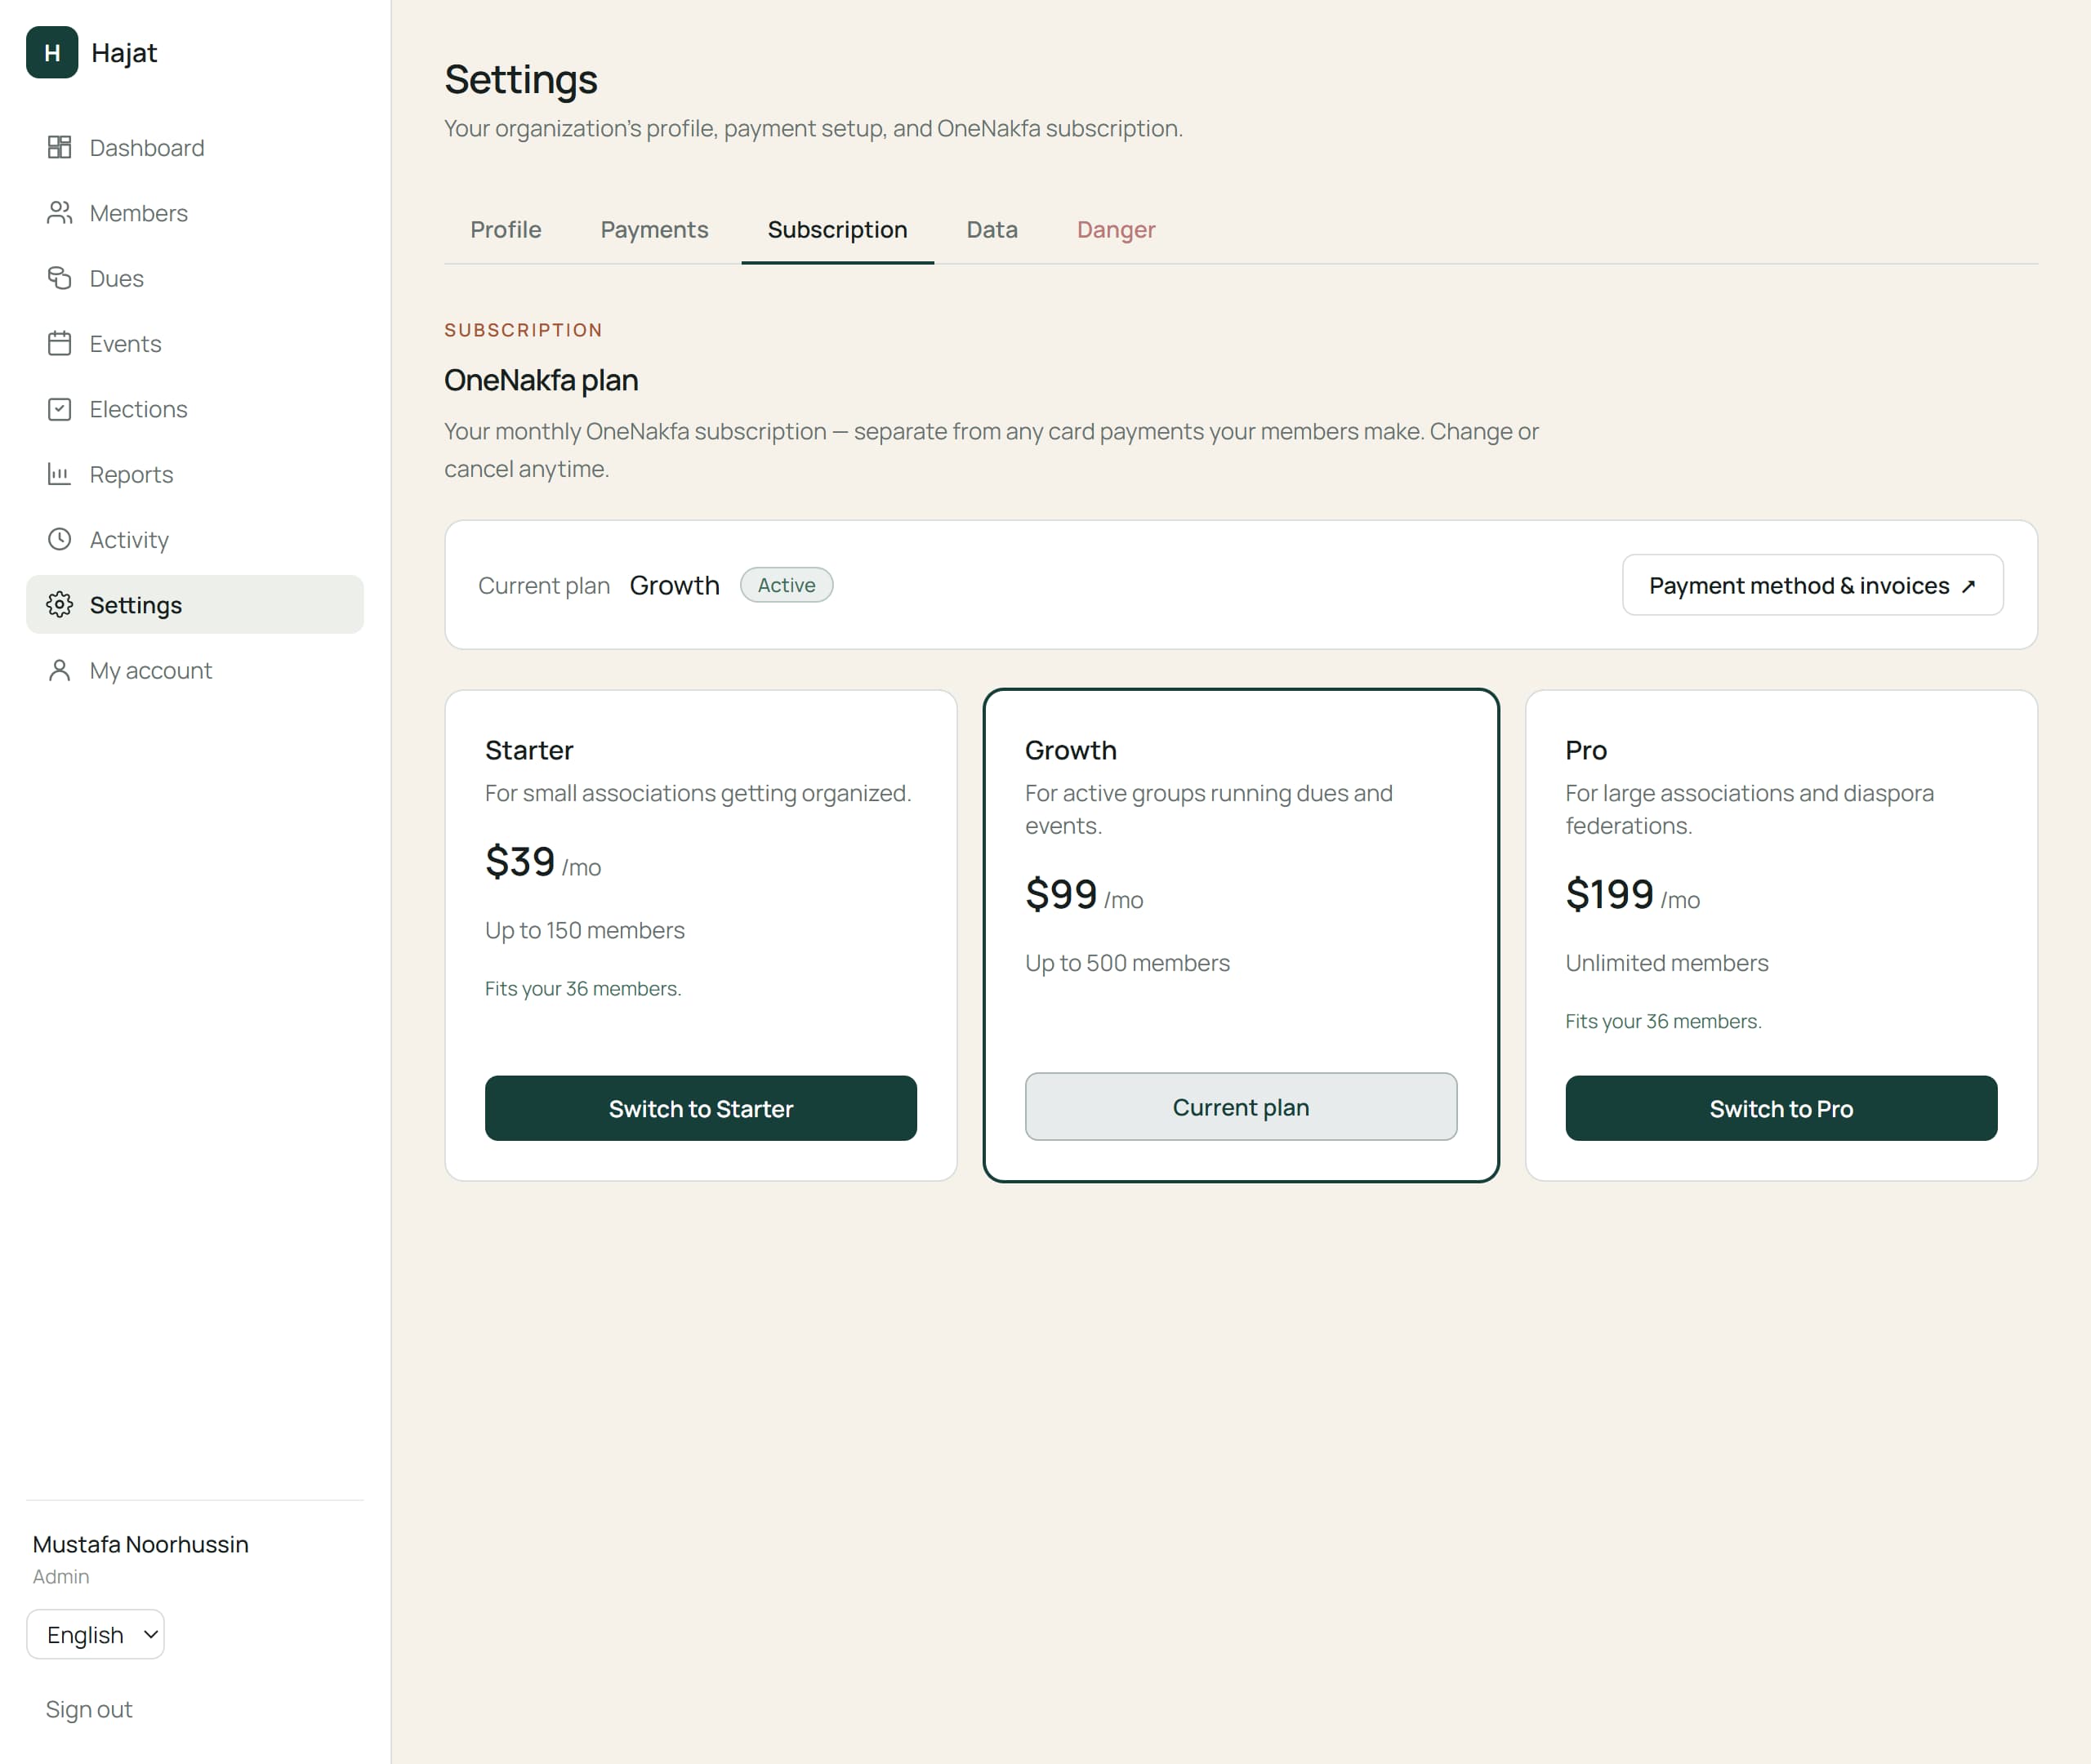Click the Reports bar chart icon
The image size is (2091, 1764).
60,474
